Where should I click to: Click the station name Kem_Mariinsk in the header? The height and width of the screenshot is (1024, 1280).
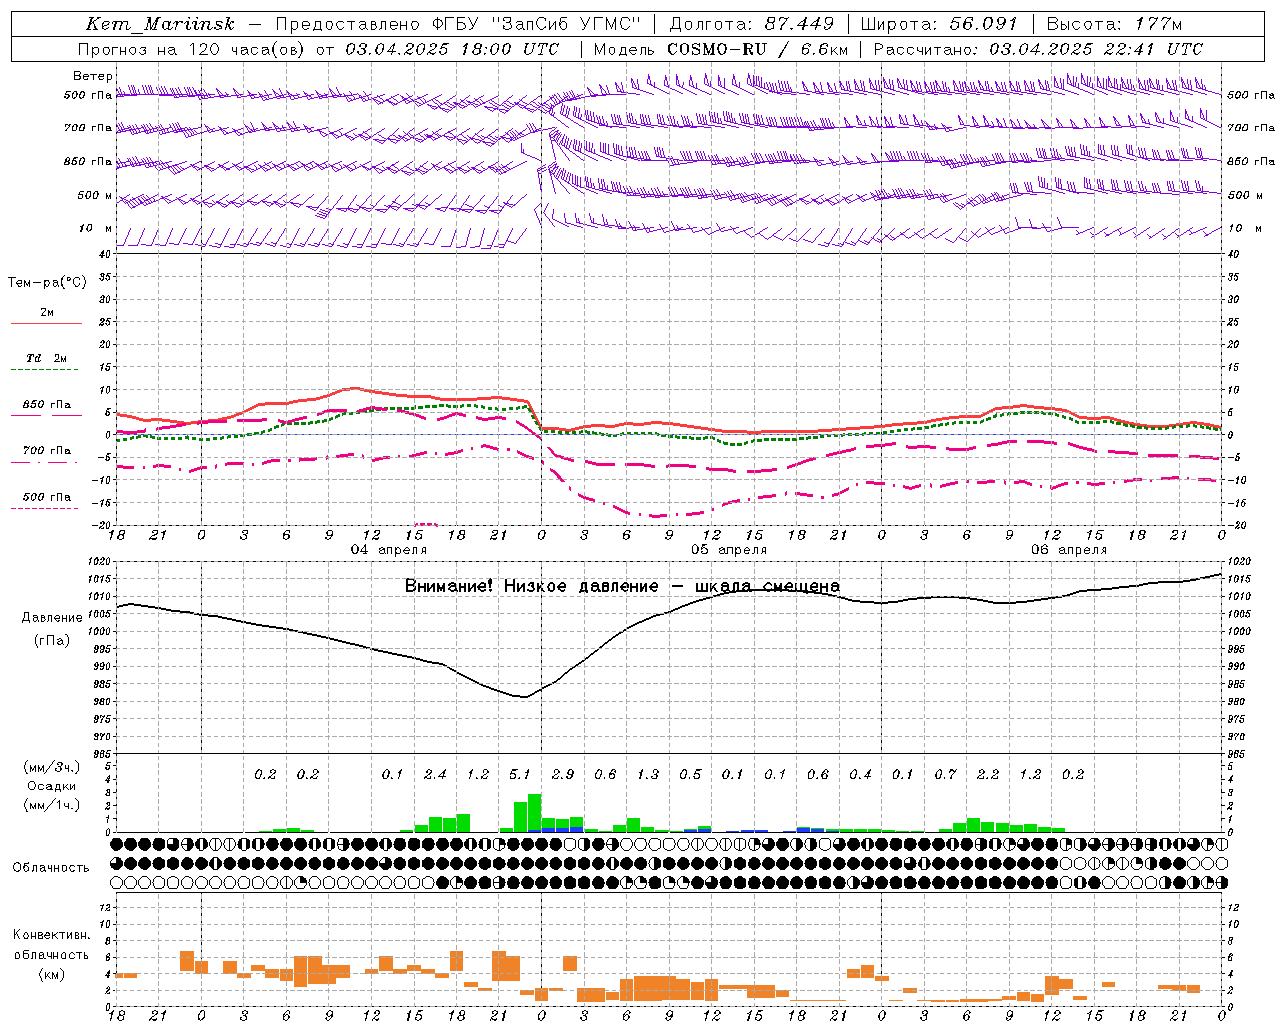pos(160,24)
